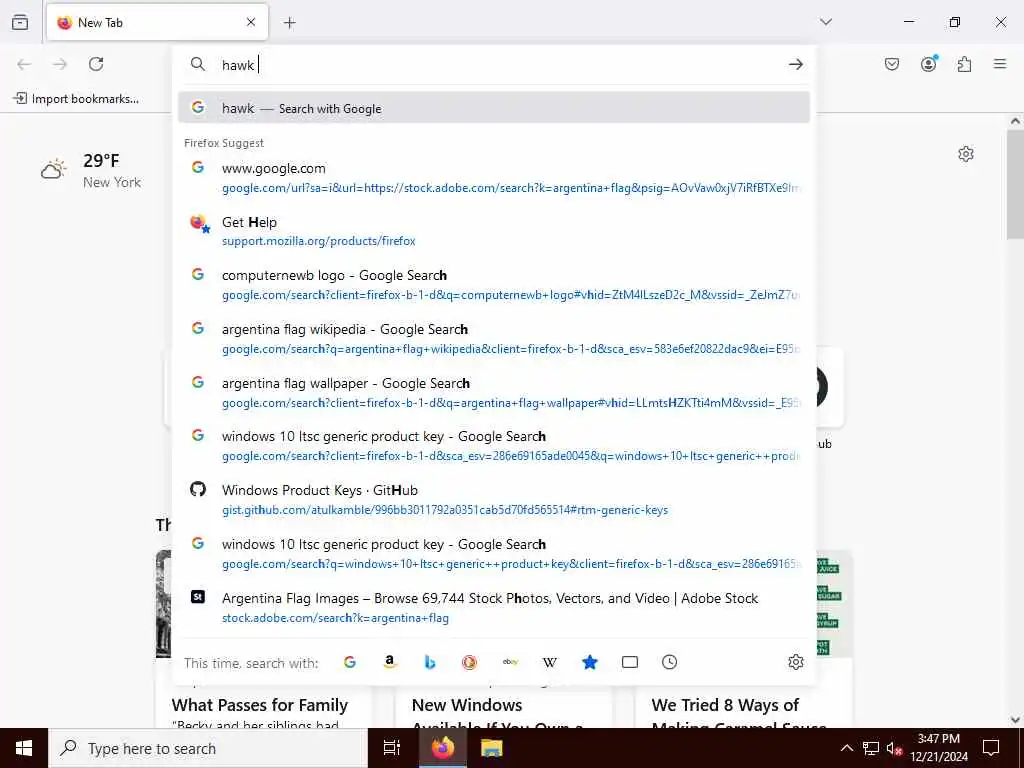Open new tab personalize gear icon
The image size is (1024, 768).
click(966, 154)
